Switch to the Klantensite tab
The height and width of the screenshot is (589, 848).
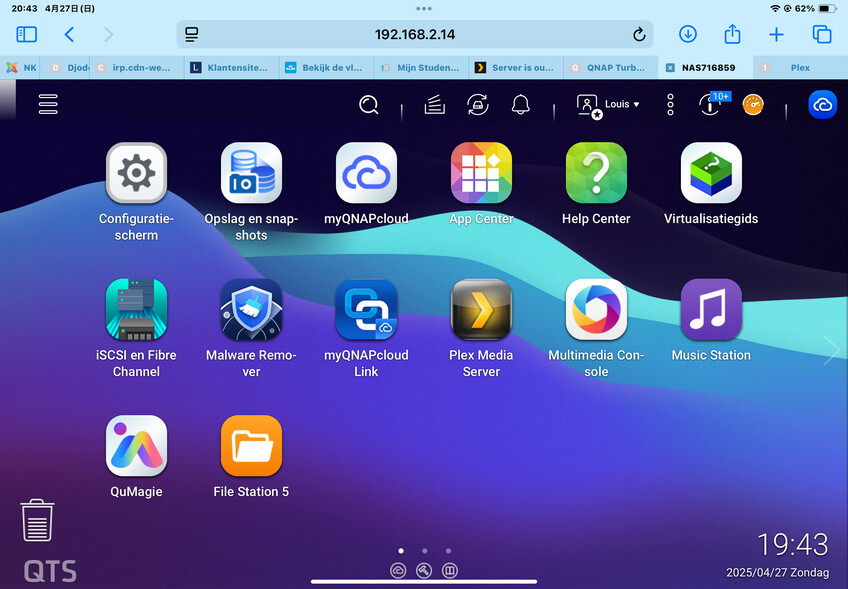(231, 68)
